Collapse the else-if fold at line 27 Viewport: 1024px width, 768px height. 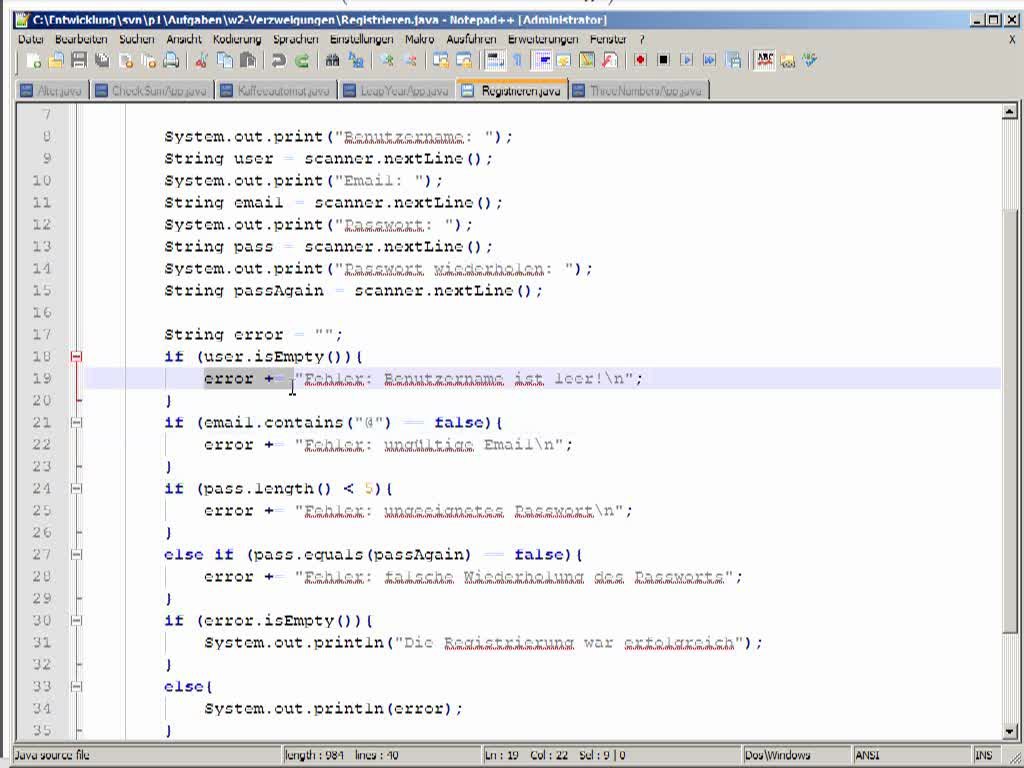coord(76,554)
